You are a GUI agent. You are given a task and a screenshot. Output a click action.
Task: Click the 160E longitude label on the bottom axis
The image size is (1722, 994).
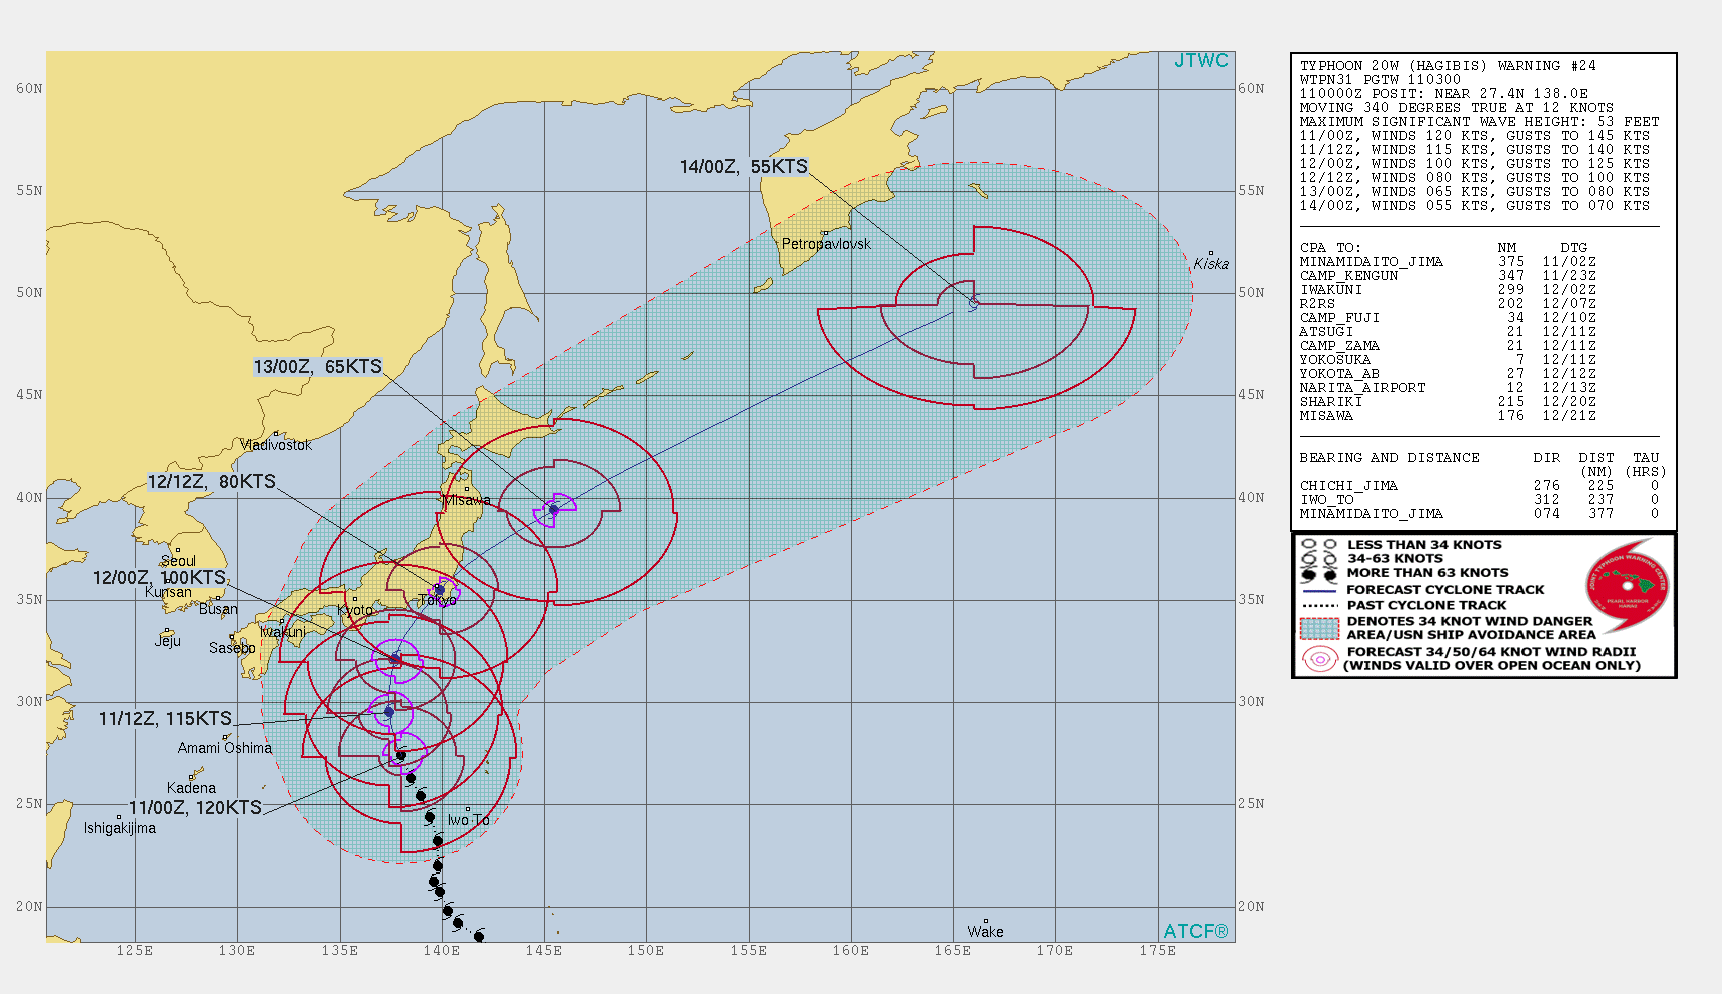pos(851,951)
